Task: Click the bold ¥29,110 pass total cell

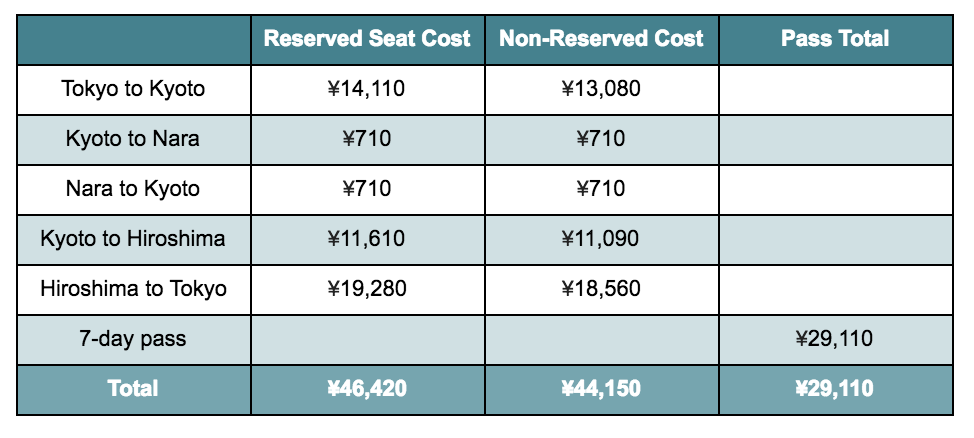Action: (836, 390)
